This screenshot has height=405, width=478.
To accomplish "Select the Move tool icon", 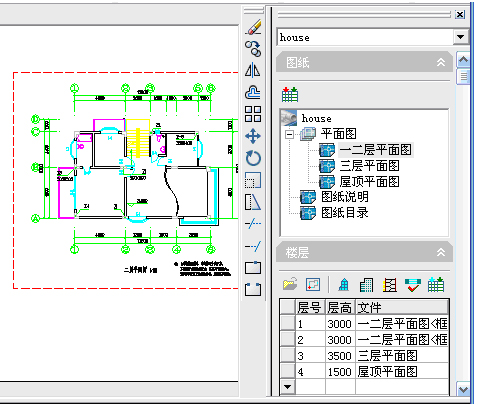I will 253,136.
